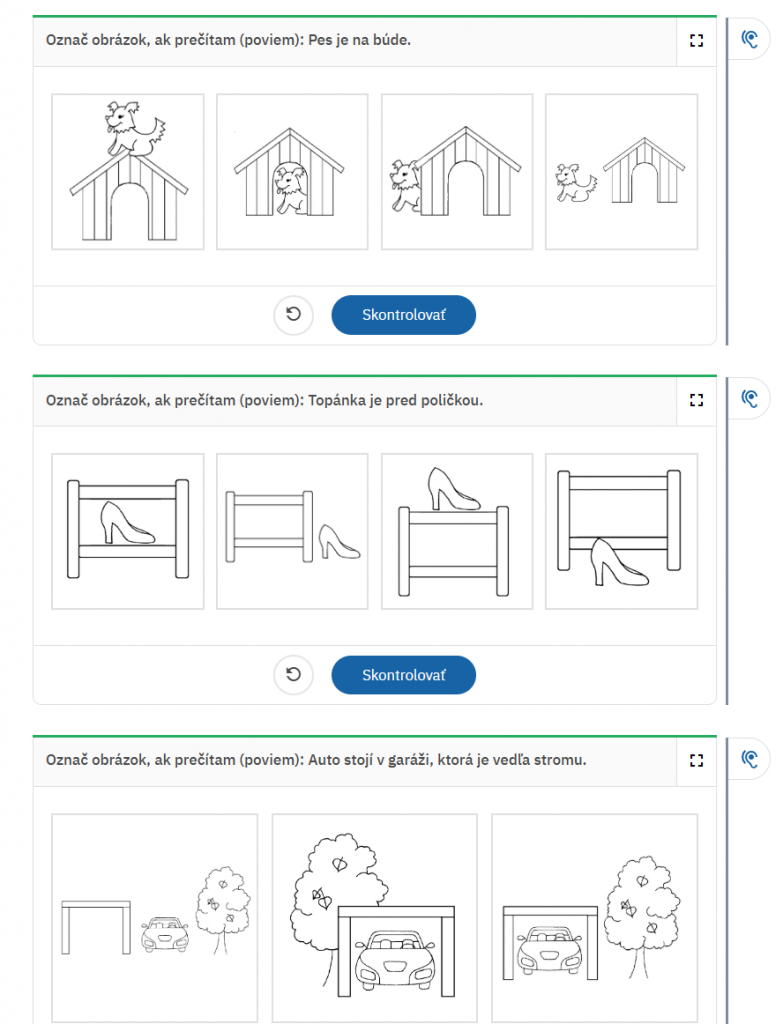
Task: Open fullscreen for the shoe shelf exercise
Action: (x=696, y=400)
